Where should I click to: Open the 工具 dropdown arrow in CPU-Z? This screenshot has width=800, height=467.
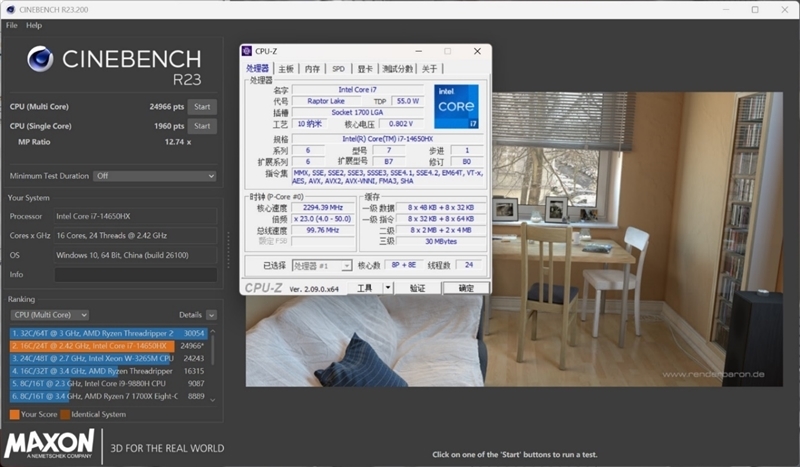coord(388,288)
